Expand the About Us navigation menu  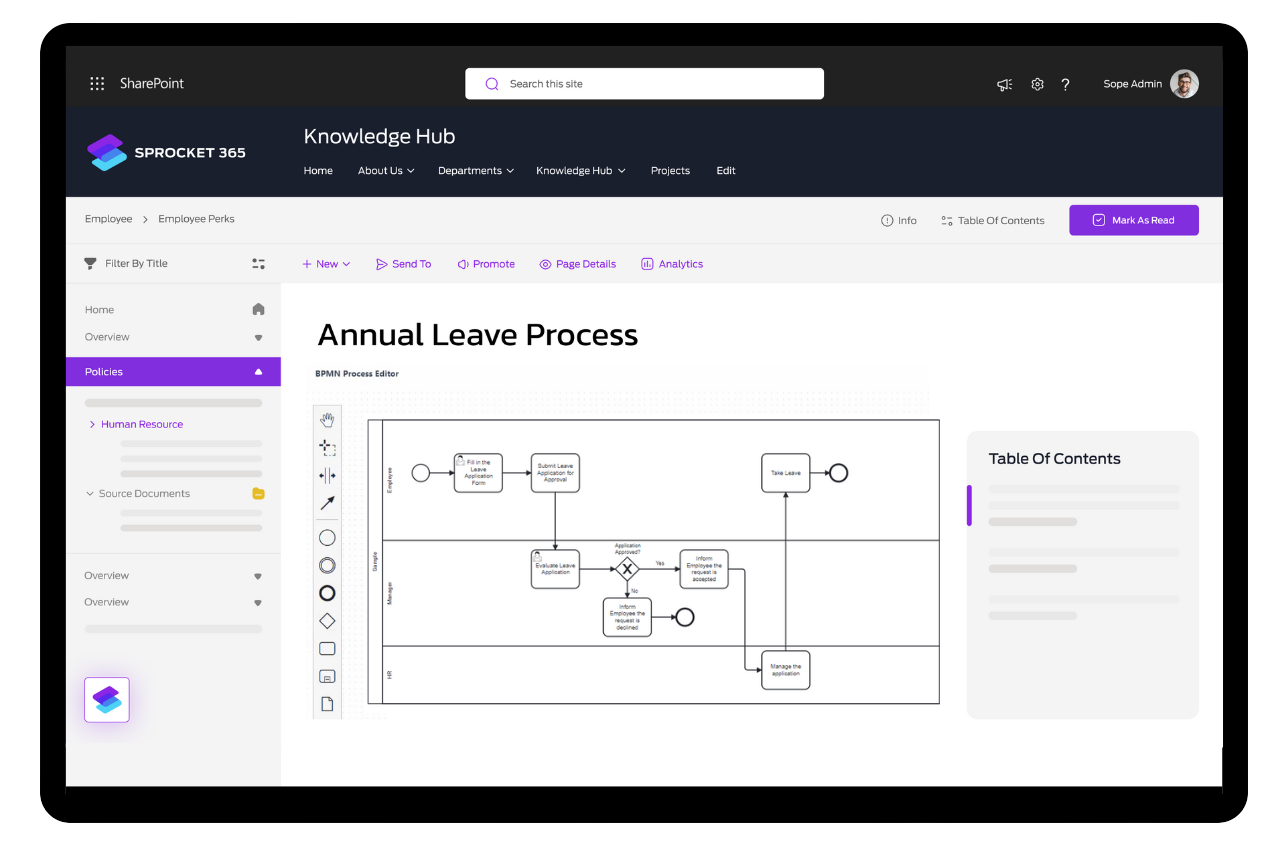(x=386, y=170)
